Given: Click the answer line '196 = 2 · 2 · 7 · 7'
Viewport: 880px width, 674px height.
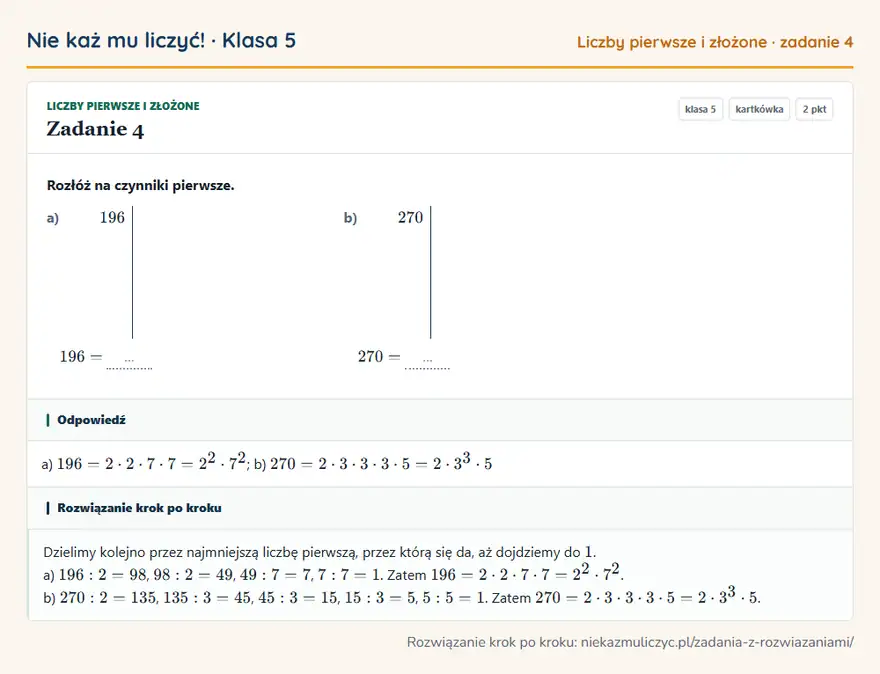Looking at the screenshot, I should point(117,464).
